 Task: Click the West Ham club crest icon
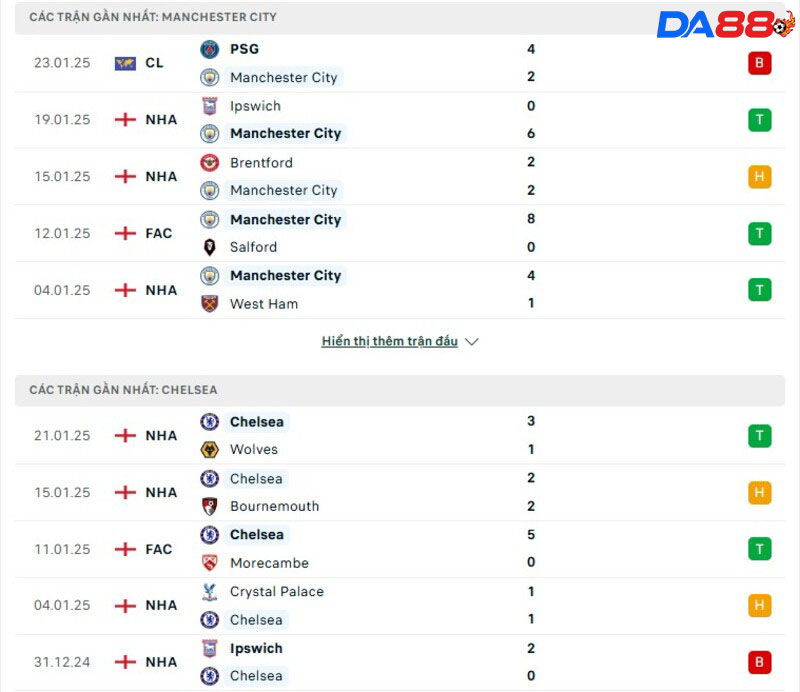pos(209,304)
